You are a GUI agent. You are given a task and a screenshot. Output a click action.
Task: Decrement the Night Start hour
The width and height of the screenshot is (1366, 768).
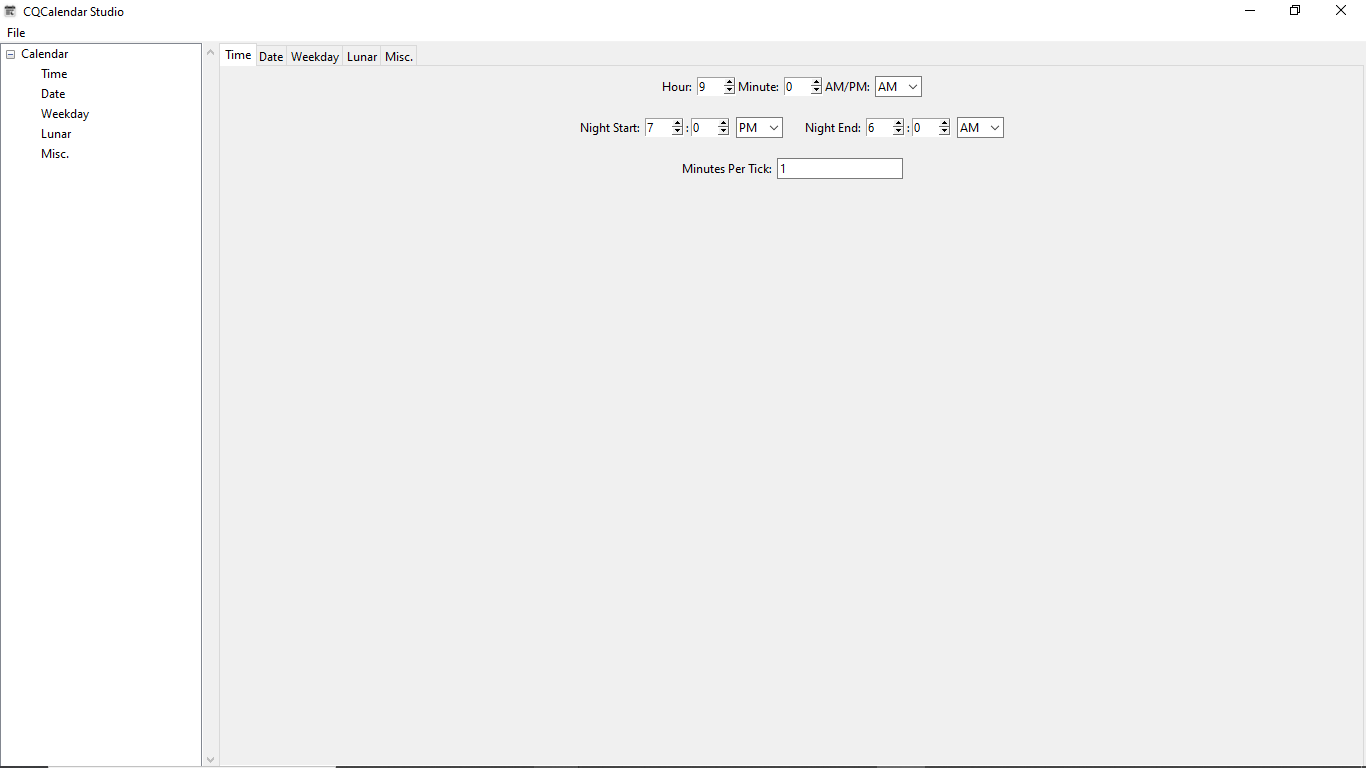[677, 132]
